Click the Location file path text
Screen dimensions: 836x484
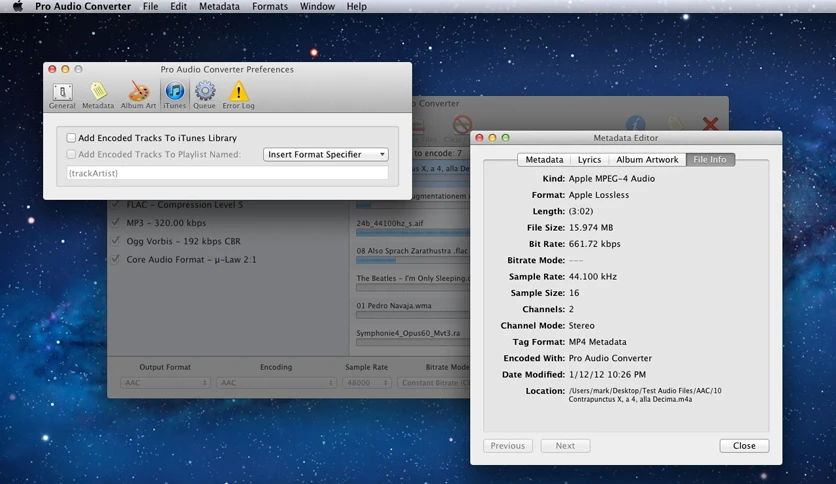coord(645,395)
